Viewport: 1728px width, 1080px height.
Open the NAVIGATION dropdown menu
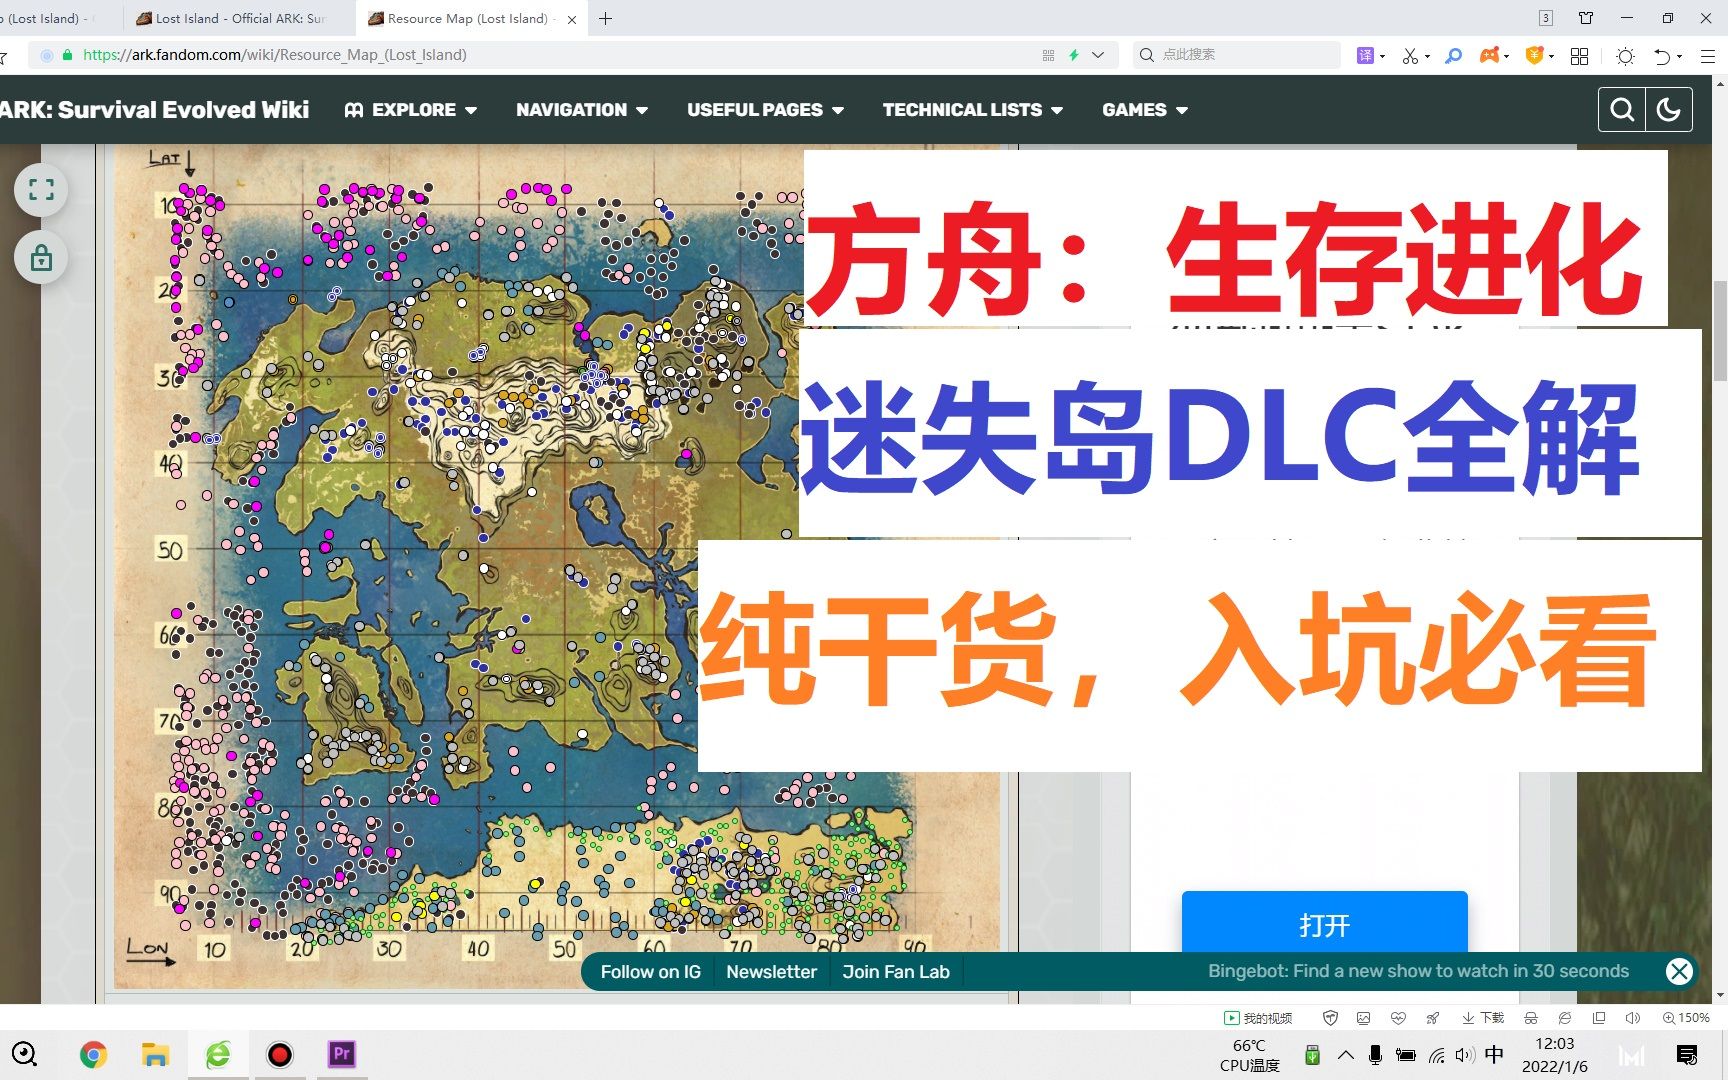coord(582,110)
